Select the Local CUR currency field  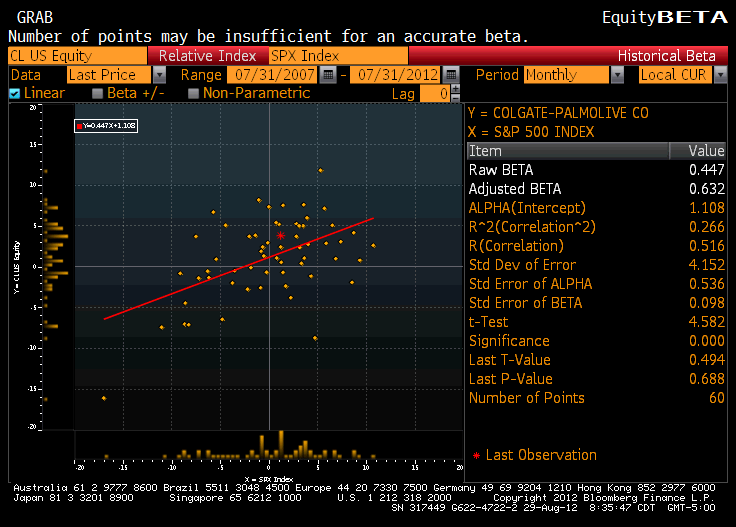click(x=675, y=75)
